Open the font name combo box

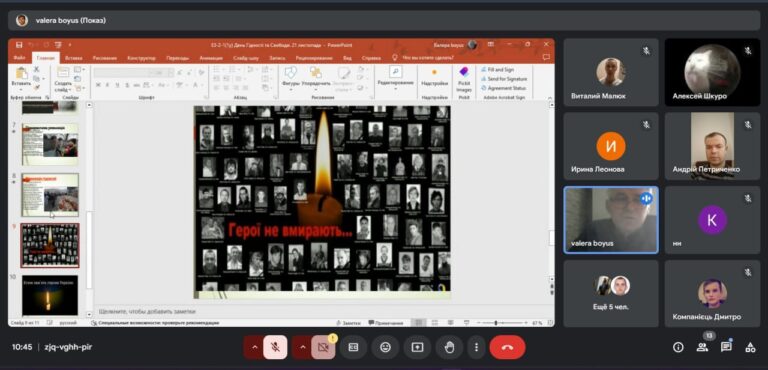click(124, 73)
